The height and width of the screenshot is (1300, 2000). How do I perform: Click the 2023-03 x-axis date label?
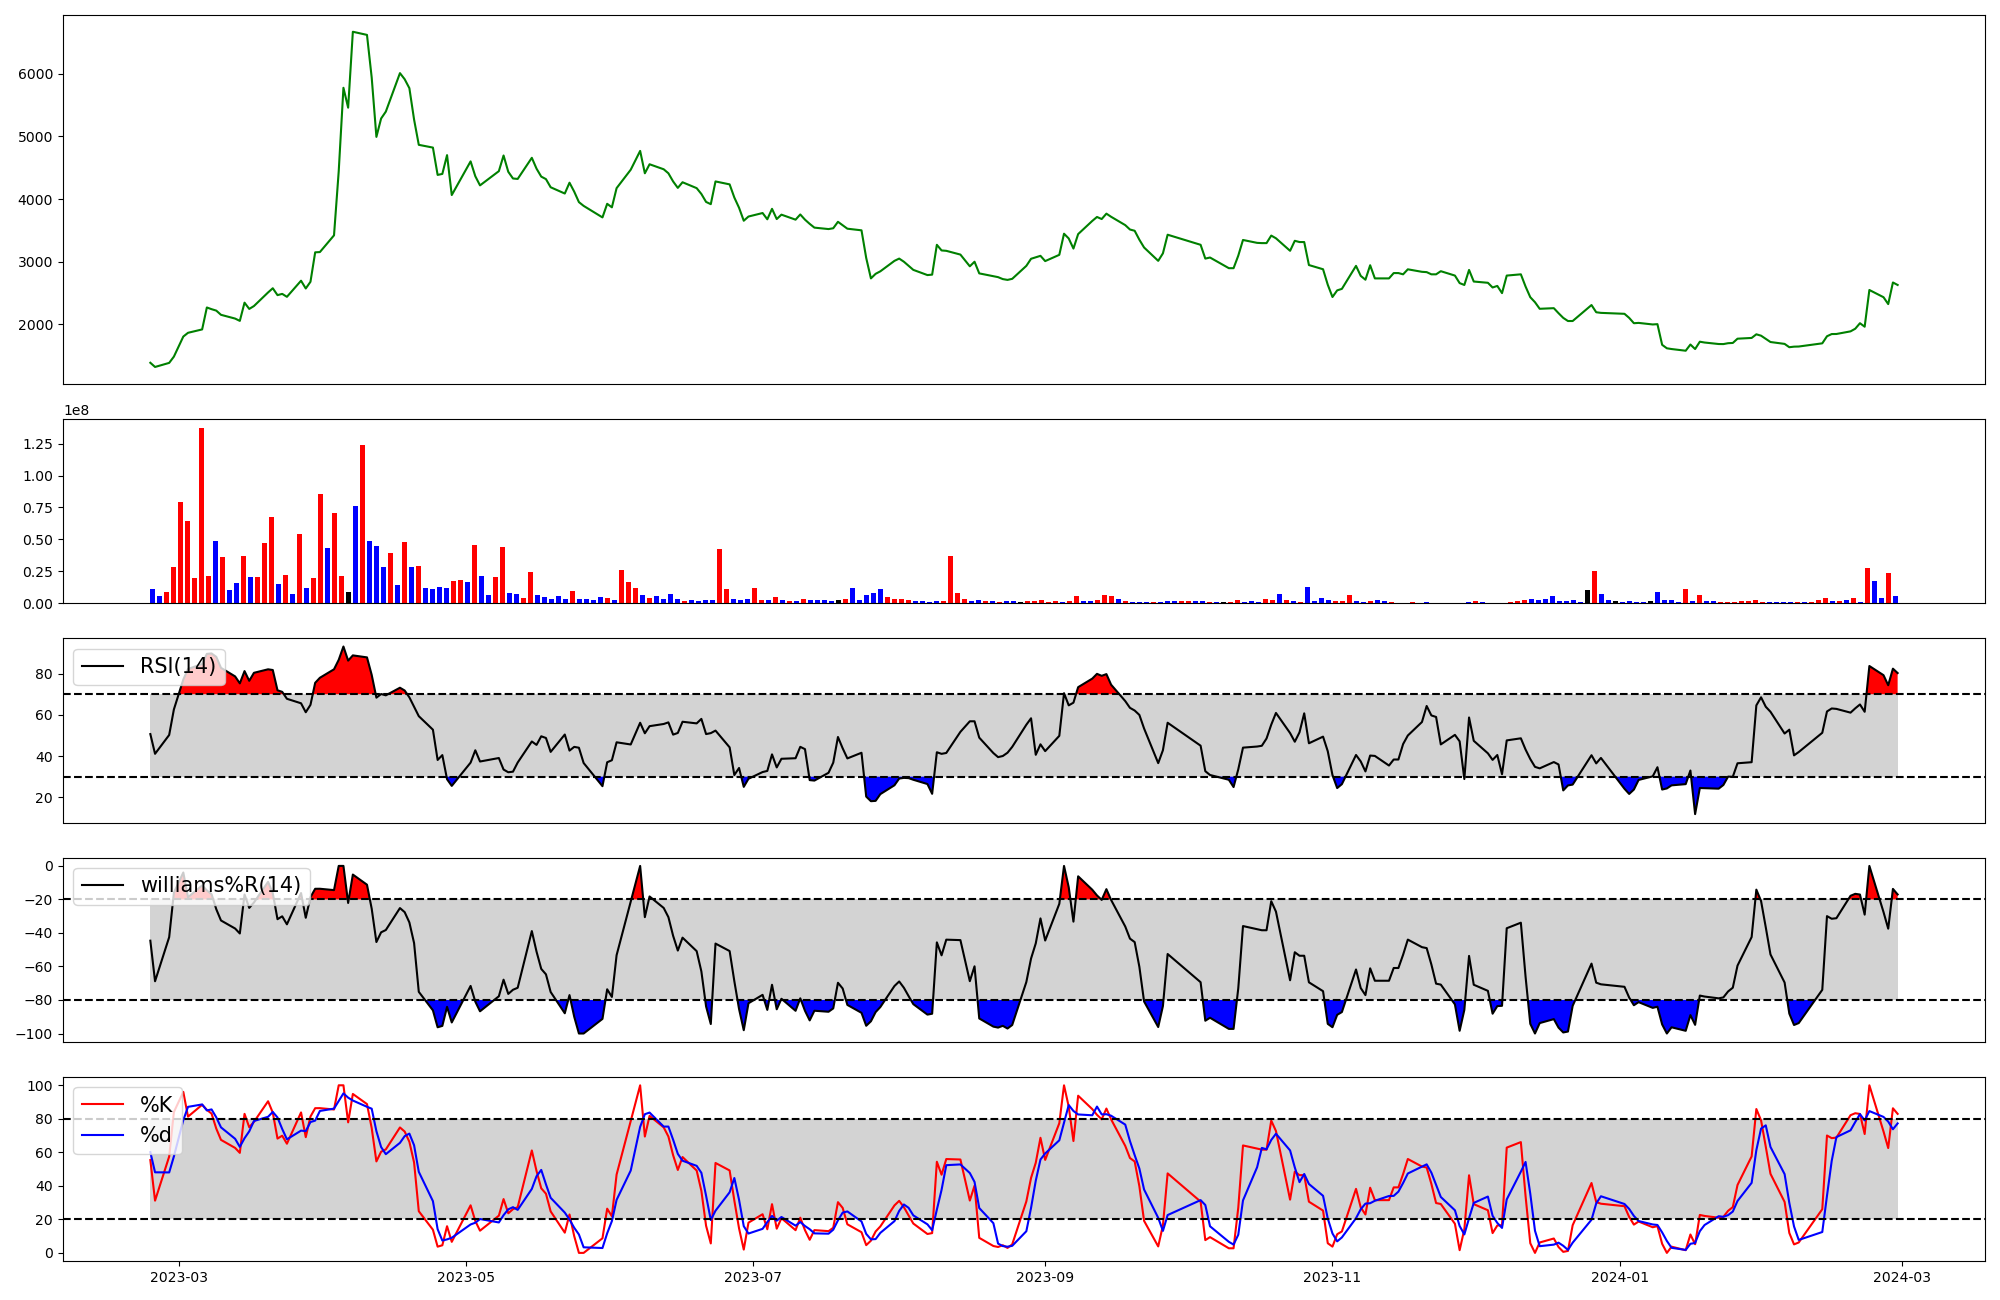click(x=179, y=1277)
